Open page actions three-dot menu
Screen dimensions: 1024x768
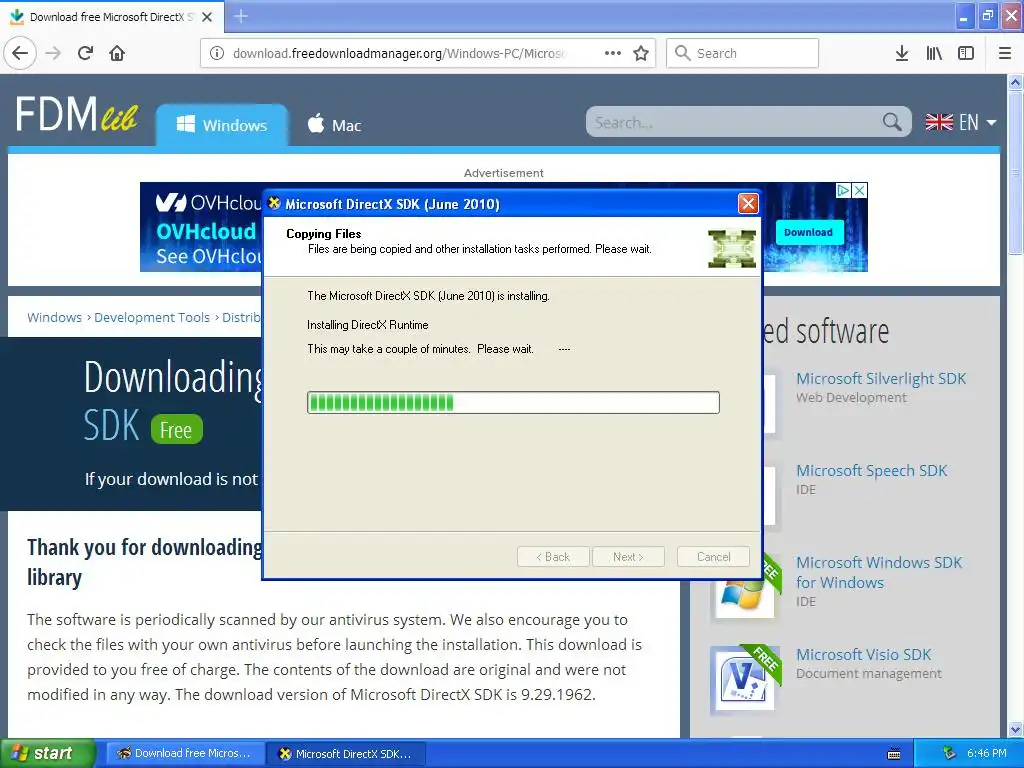(x=613, y=53)
